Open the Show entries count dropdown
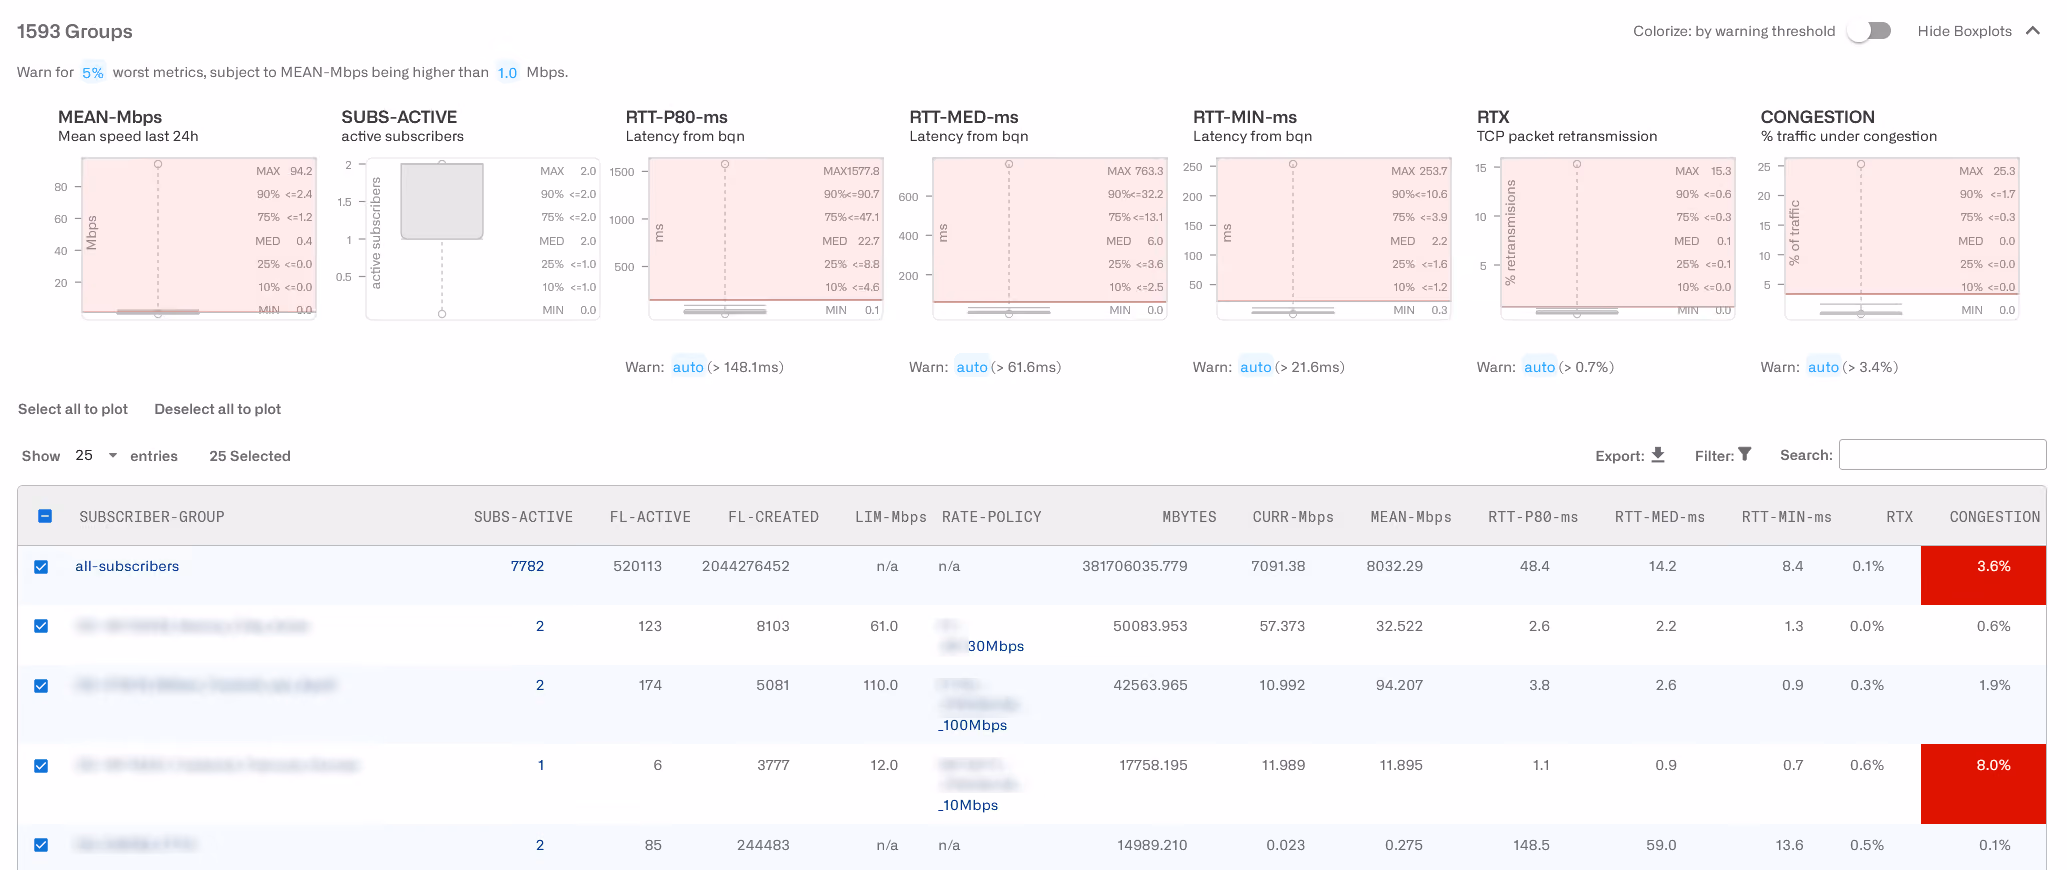Screen dimensions: 2067x870 click(96, 455)
